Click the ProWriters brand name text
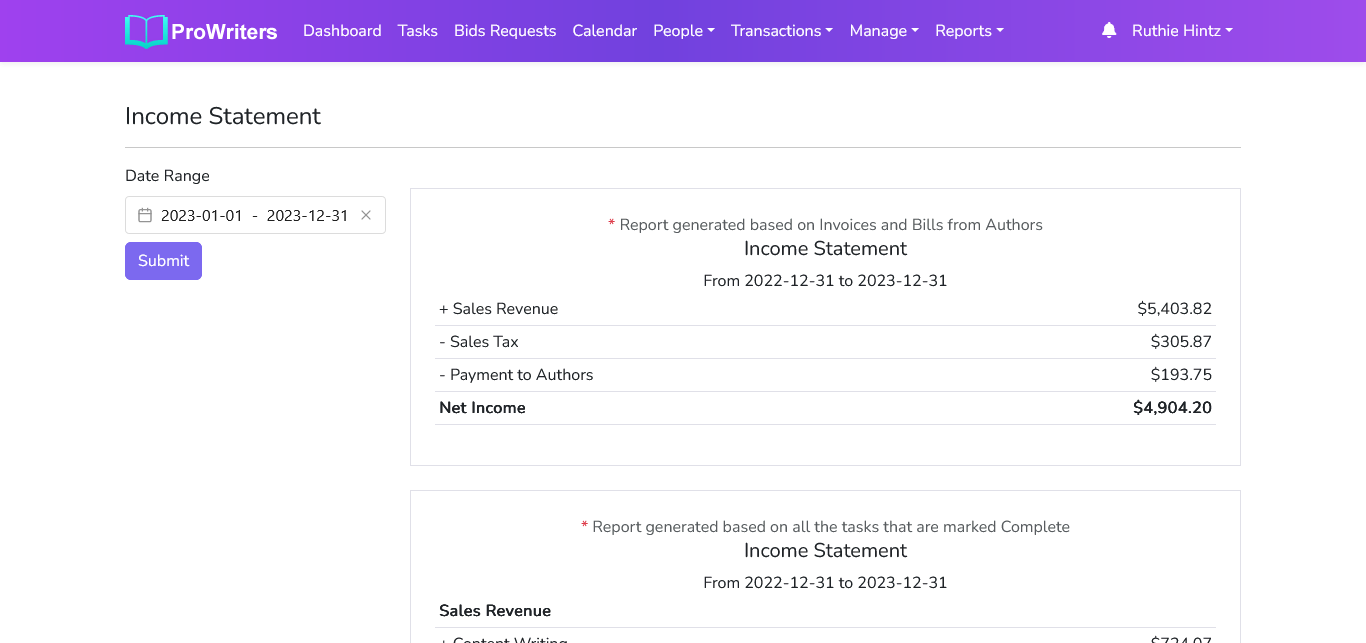The width and height of the screenshot is (1366, 643). coord(224,32)
